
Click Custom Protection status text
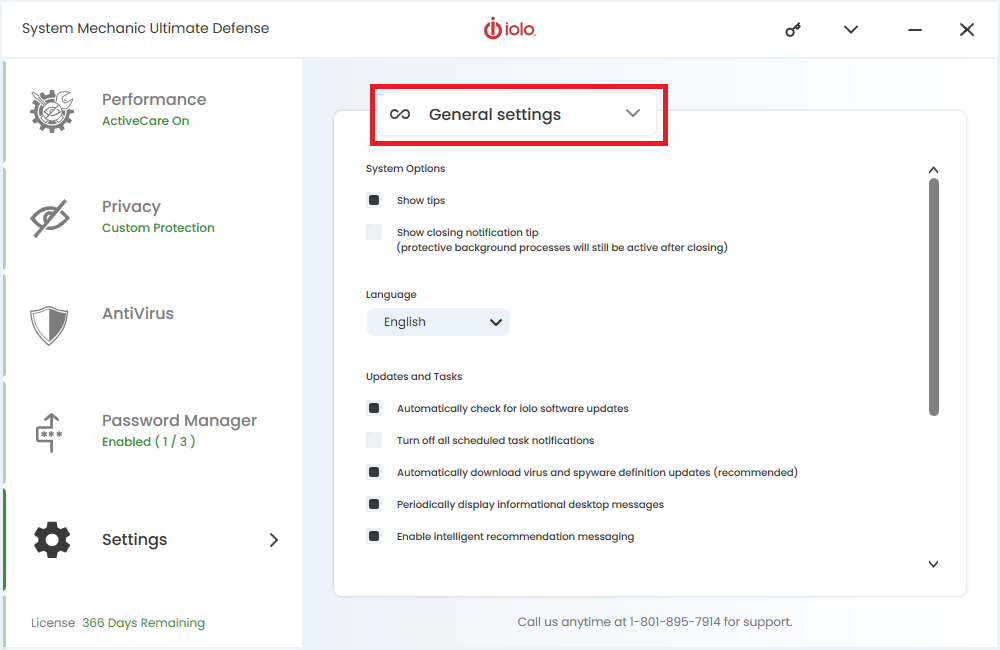pos(158,228)
